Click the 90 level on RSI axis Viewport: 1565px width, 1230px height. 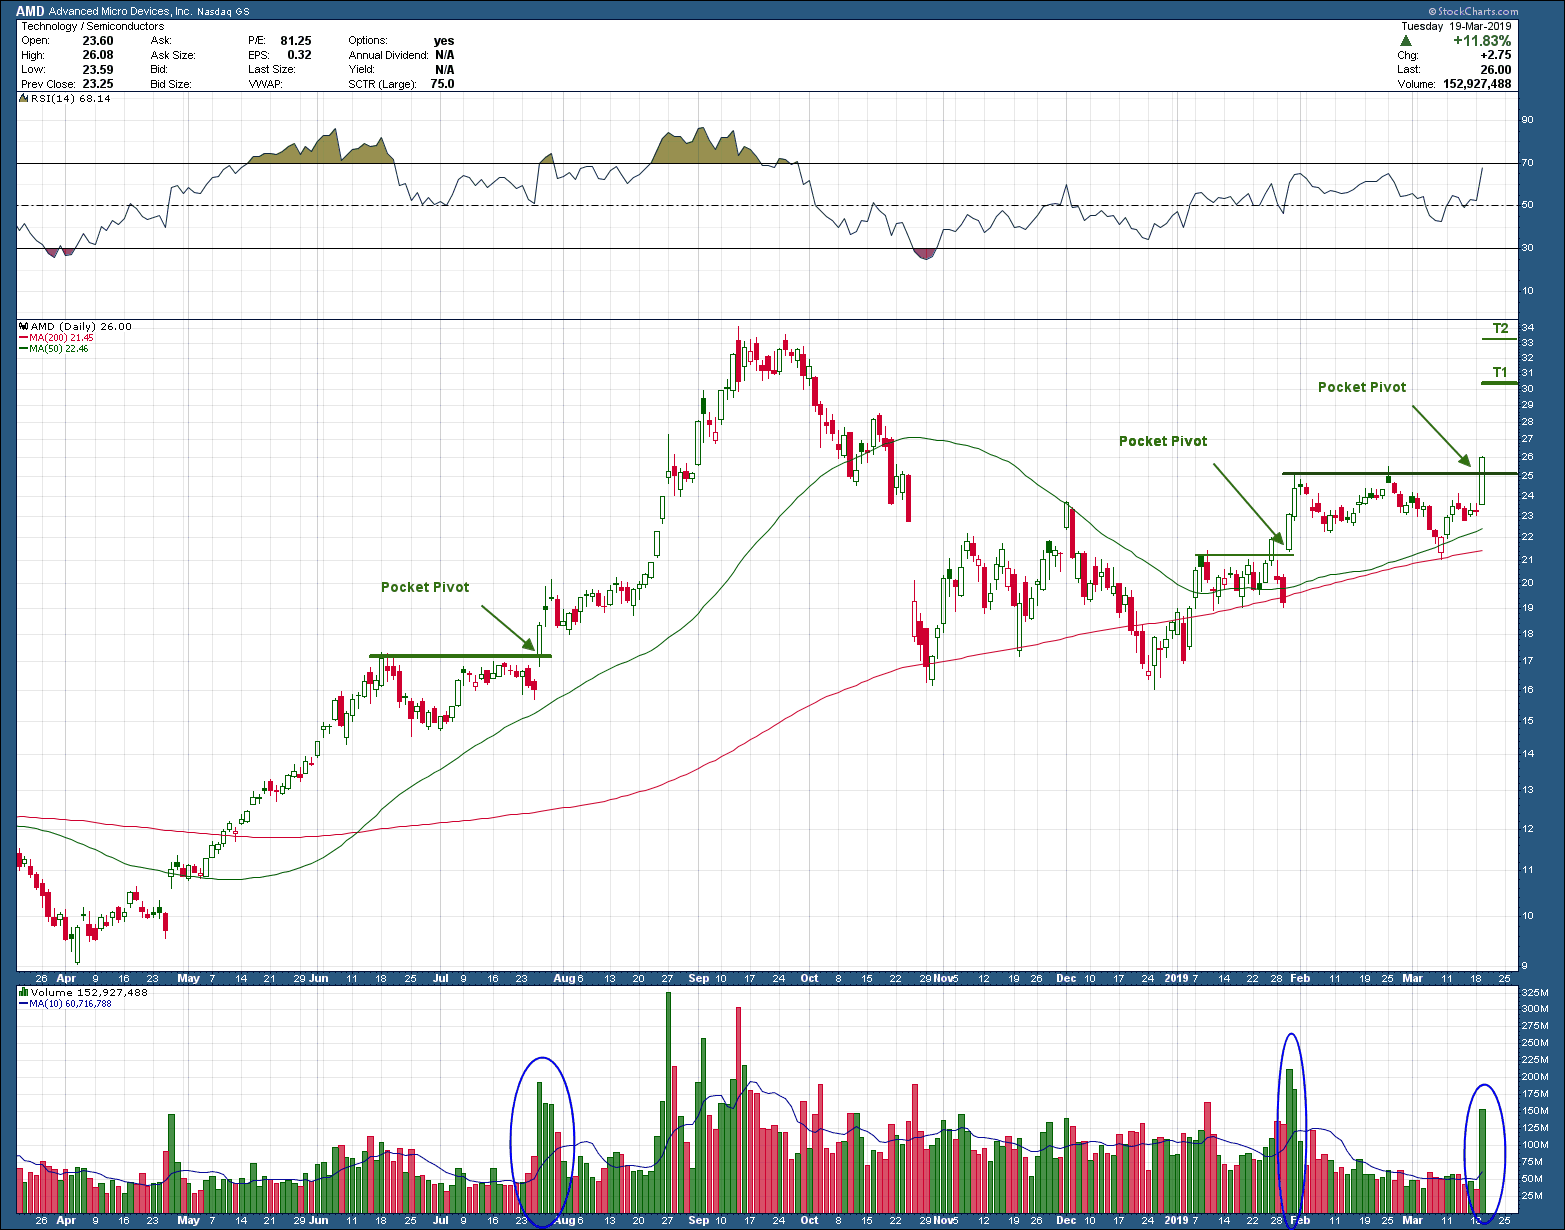(1527, 120)
